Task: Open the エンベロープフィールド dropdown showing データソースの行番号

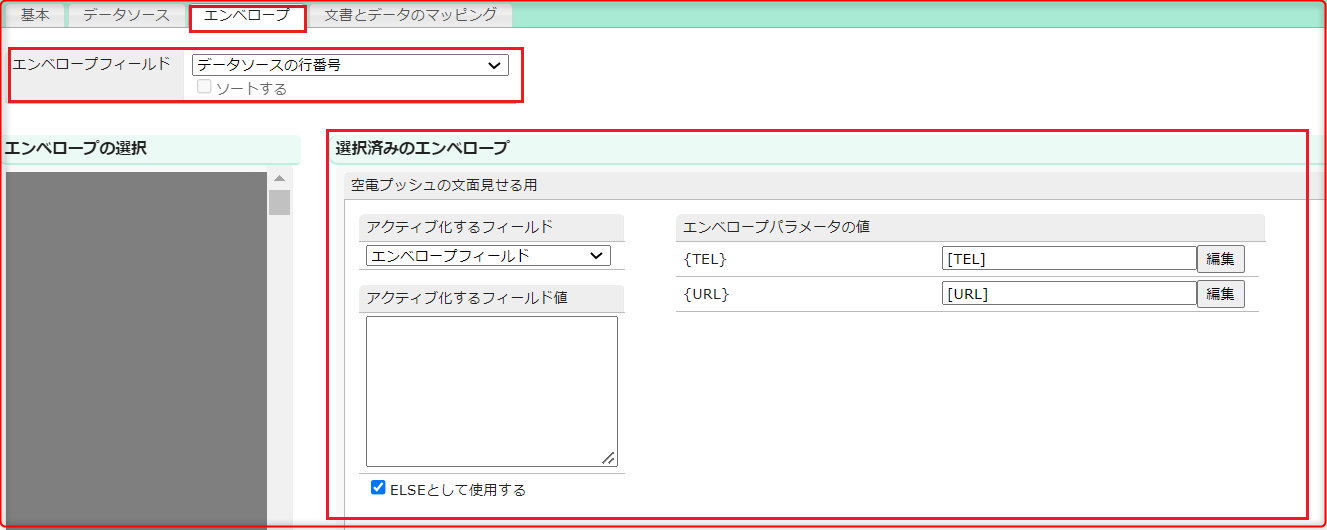Action: [x=350, y=65]
